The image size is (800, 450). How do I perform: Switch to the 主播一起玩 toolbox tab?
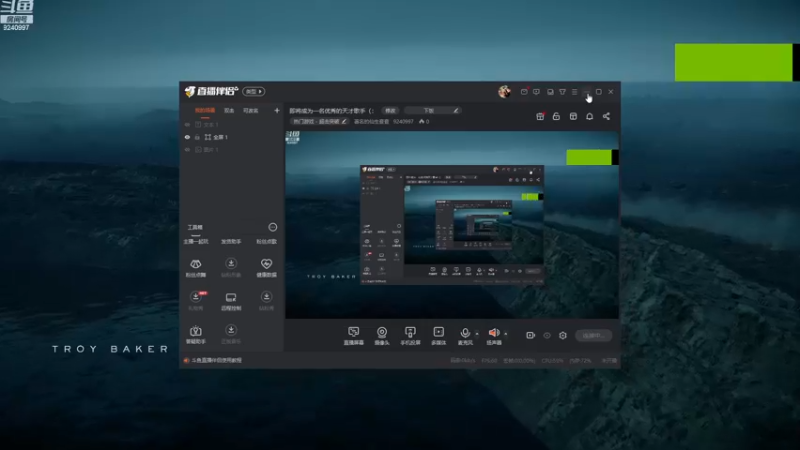(196, 241)
